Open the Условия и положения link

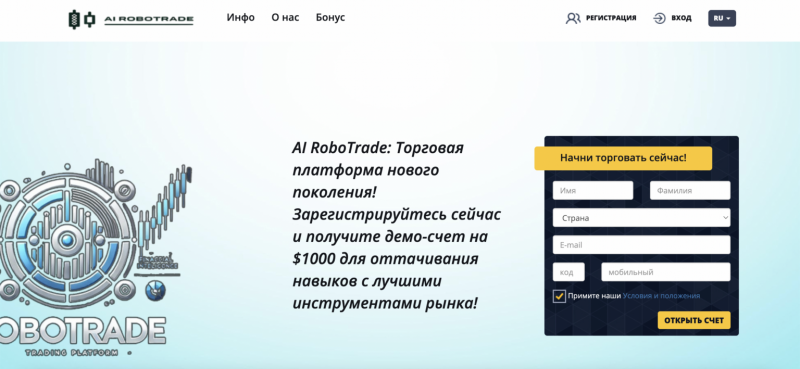click(x=661, y=296)
